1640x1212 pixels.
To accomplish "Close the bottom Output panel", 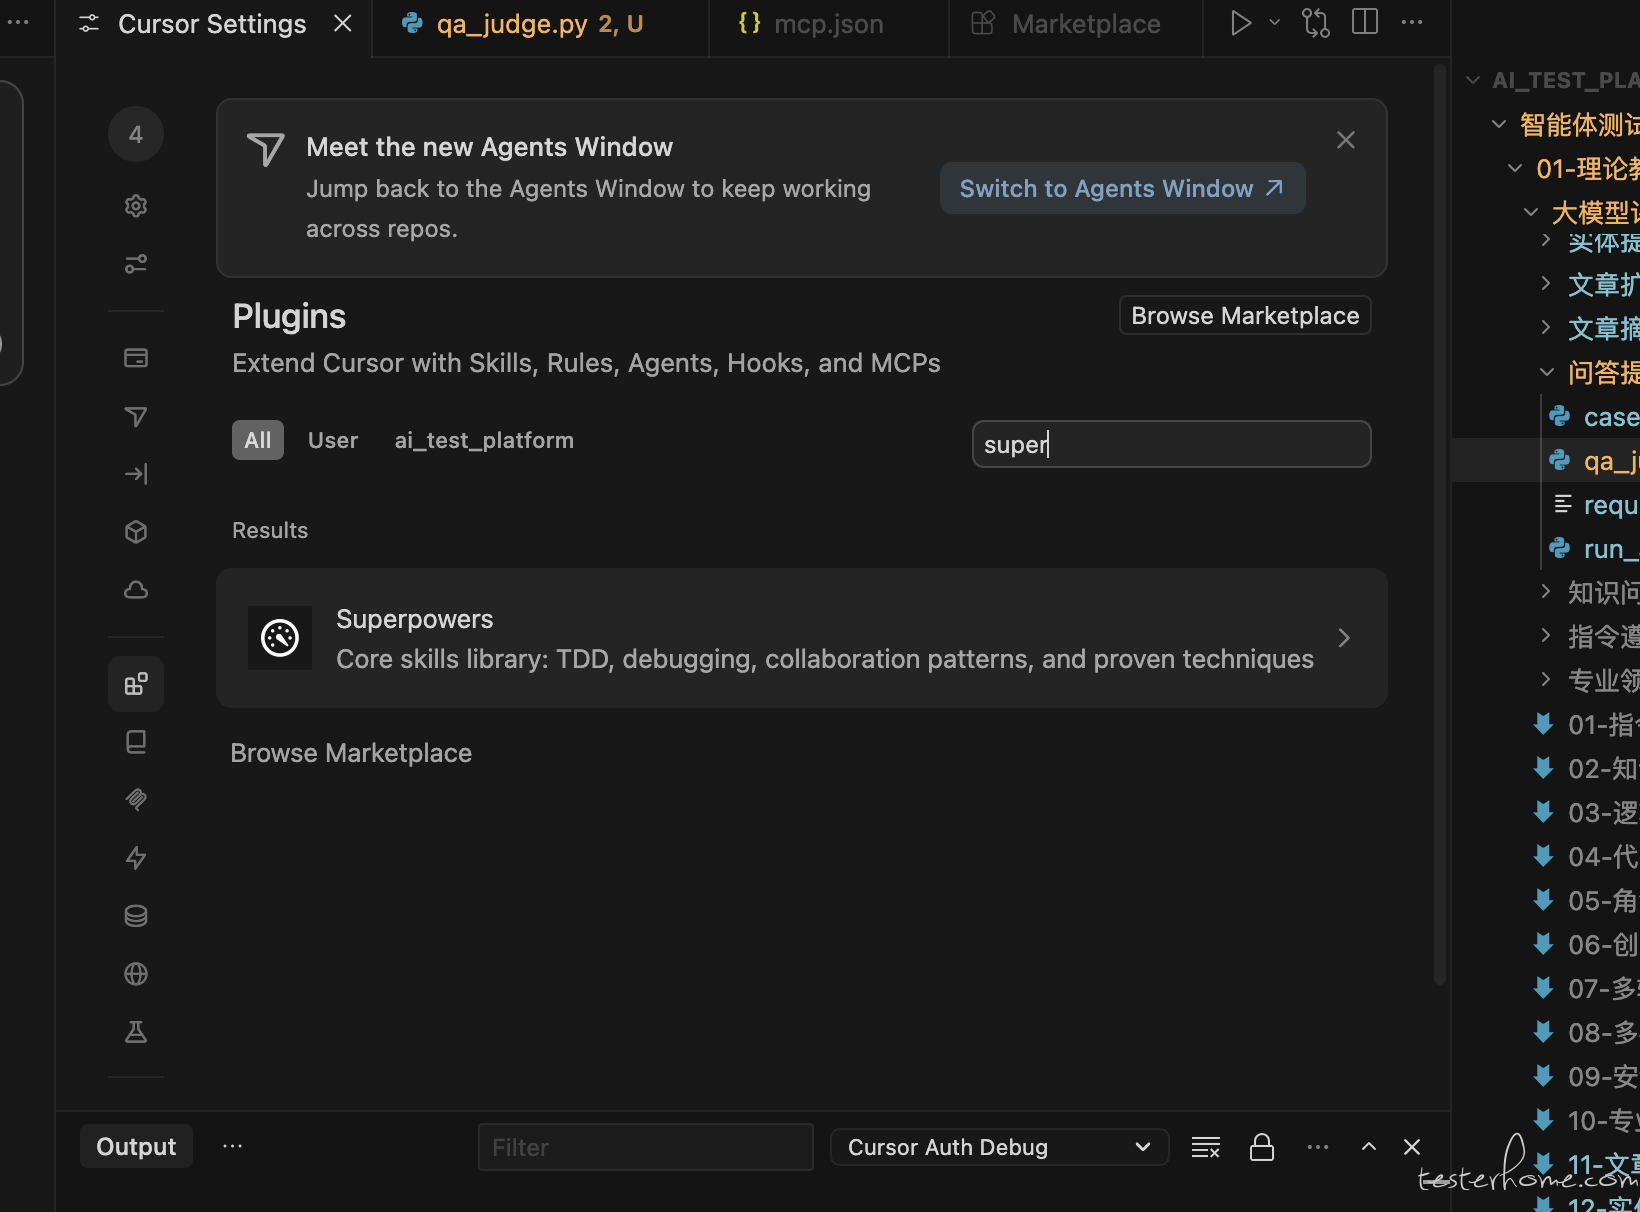I will [x=1412, y=1147].
